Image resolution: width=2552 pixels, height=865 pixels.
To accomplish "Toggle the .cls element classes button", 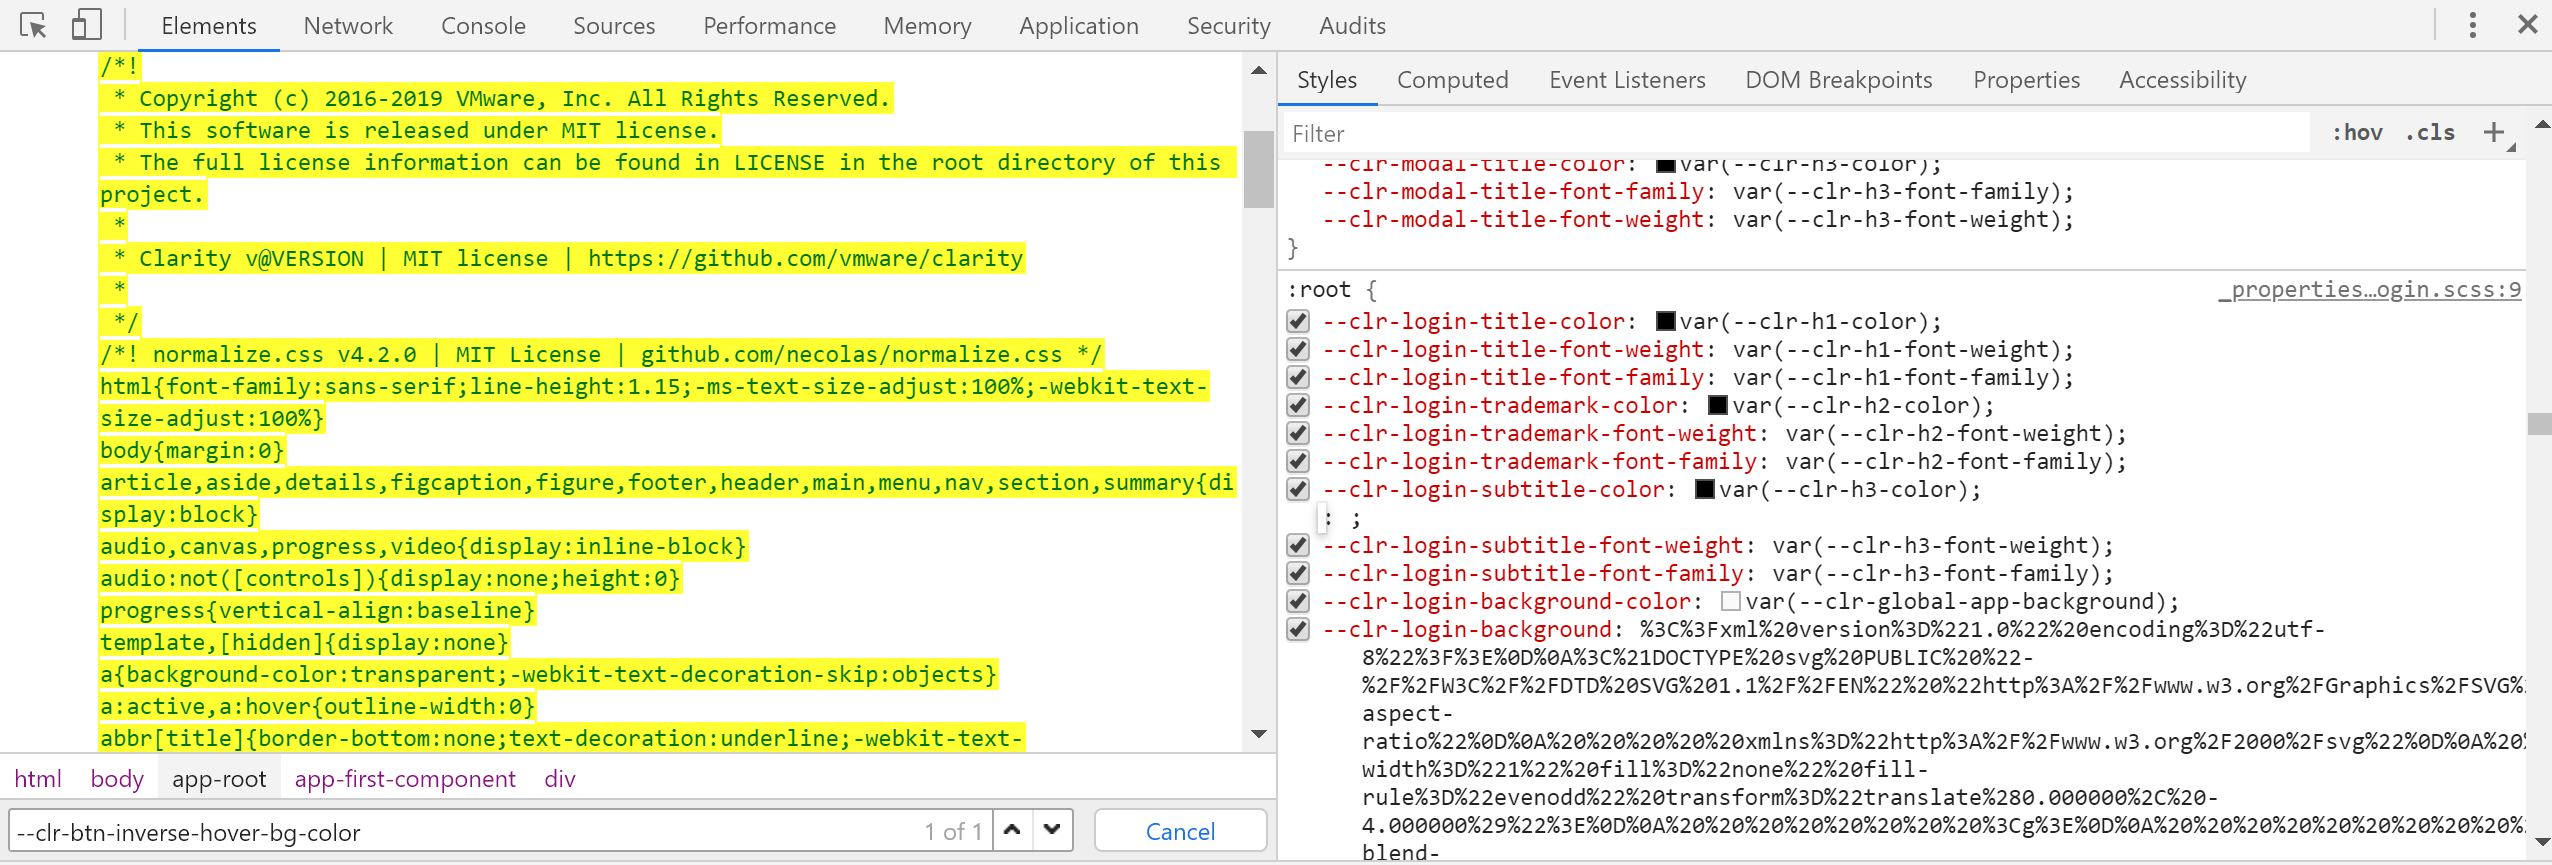I will [x=2430, y=132].
